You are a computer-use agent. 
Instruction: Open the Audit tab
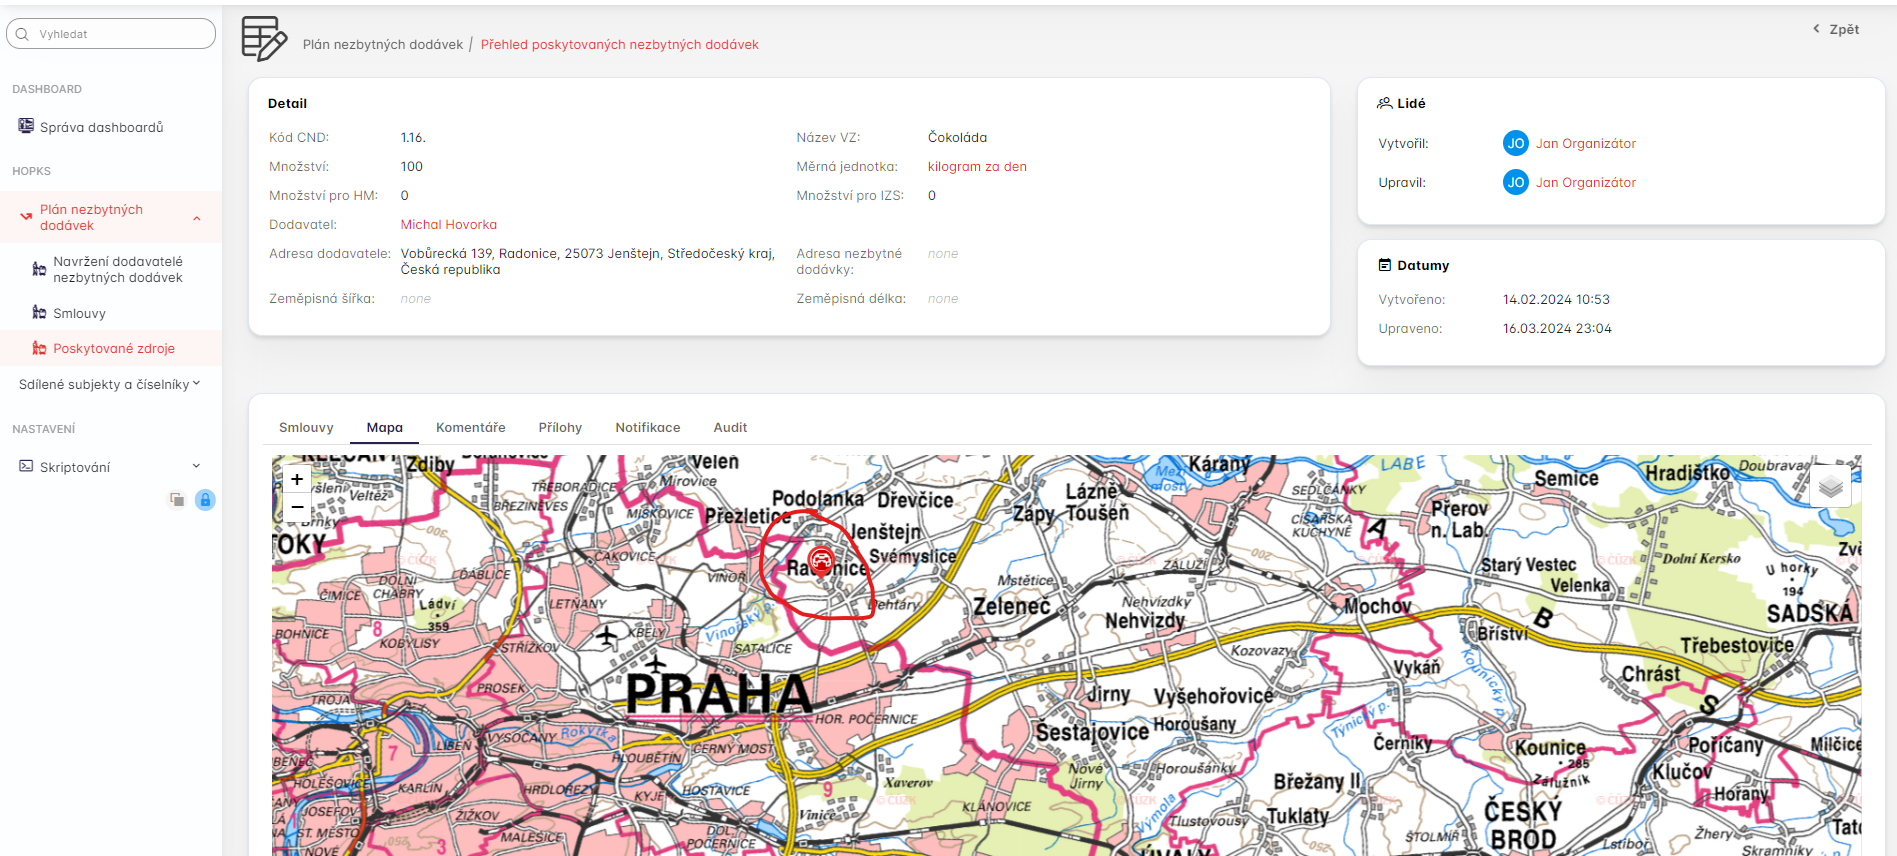tap(730, 427)
